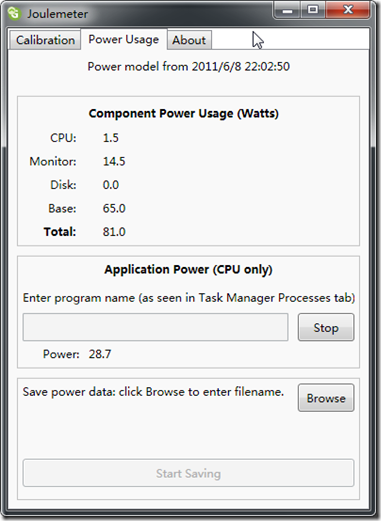The height and width of the screenshot is (521, 381).
Task: Switch to the Calibration tab
Action: pos(45,40)
